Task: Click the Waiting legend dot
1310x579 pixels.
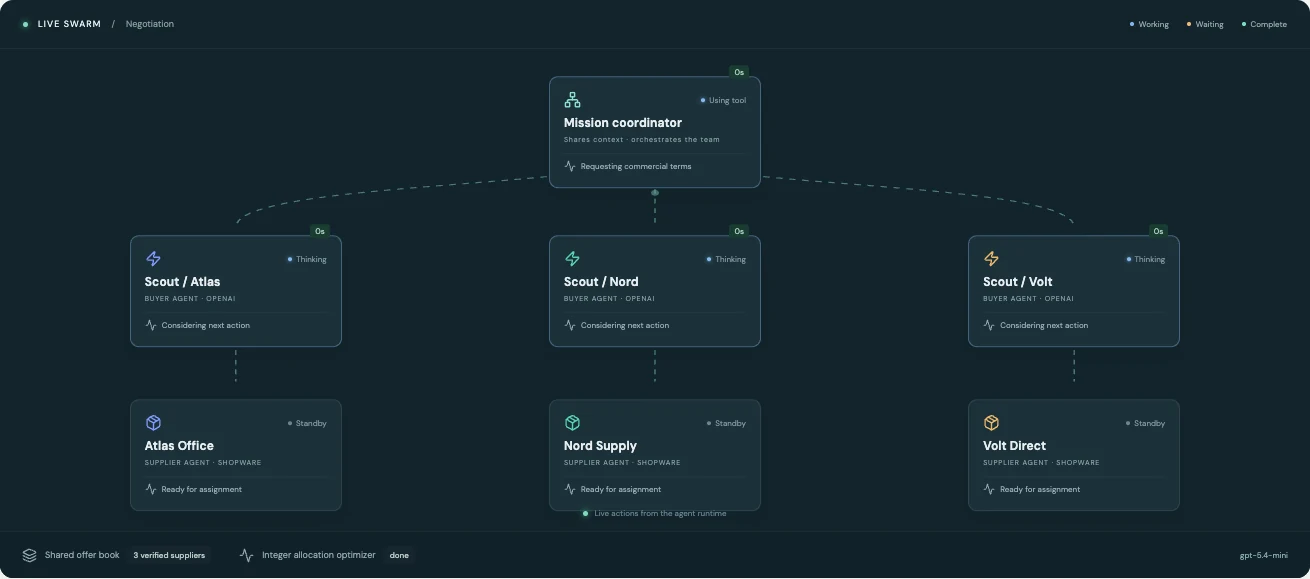Action: pyautogui.click(x=1189, y=24)
